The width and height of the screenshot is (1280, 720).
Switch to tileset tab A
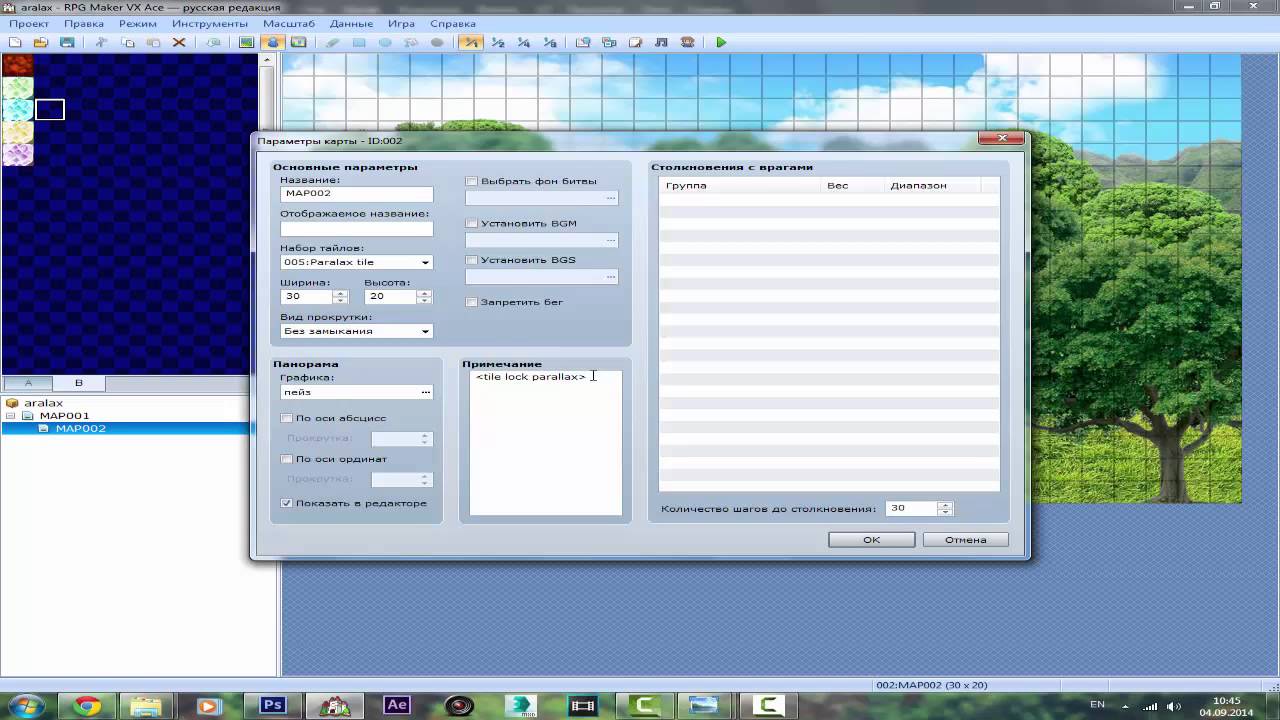28,383
